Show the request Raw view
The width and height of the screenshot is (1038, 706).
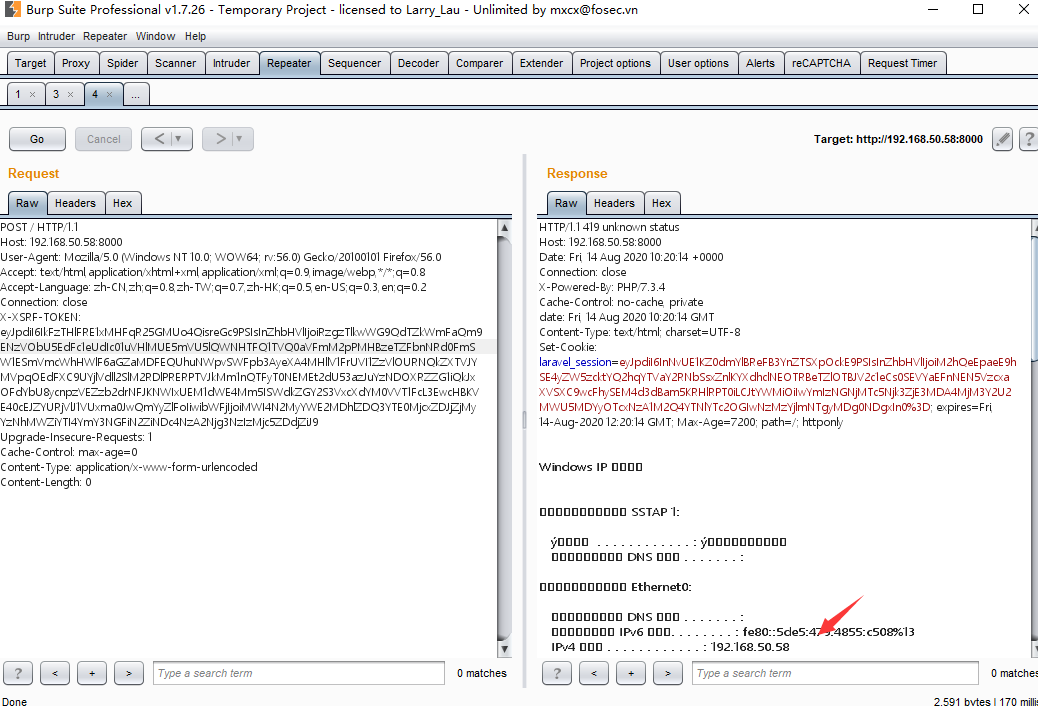click(27, 203)
